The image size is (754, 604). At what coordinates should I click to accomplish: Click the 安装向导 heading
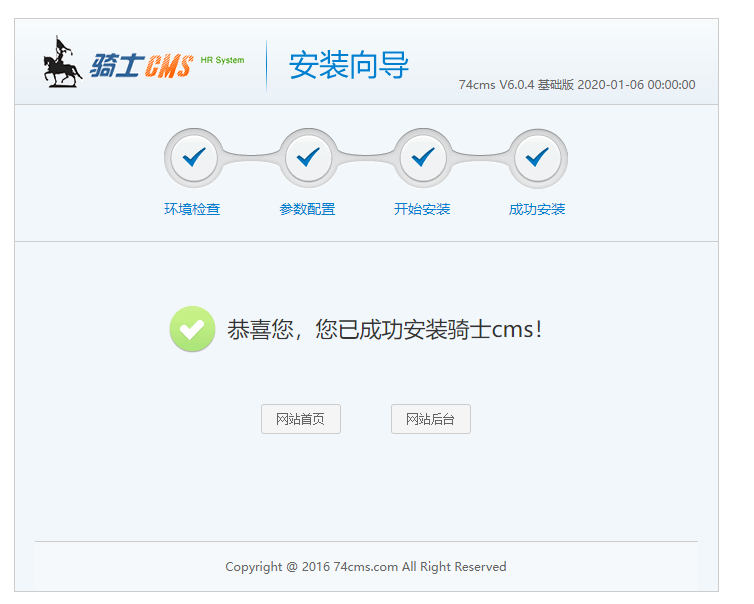(x=349, y=65)
